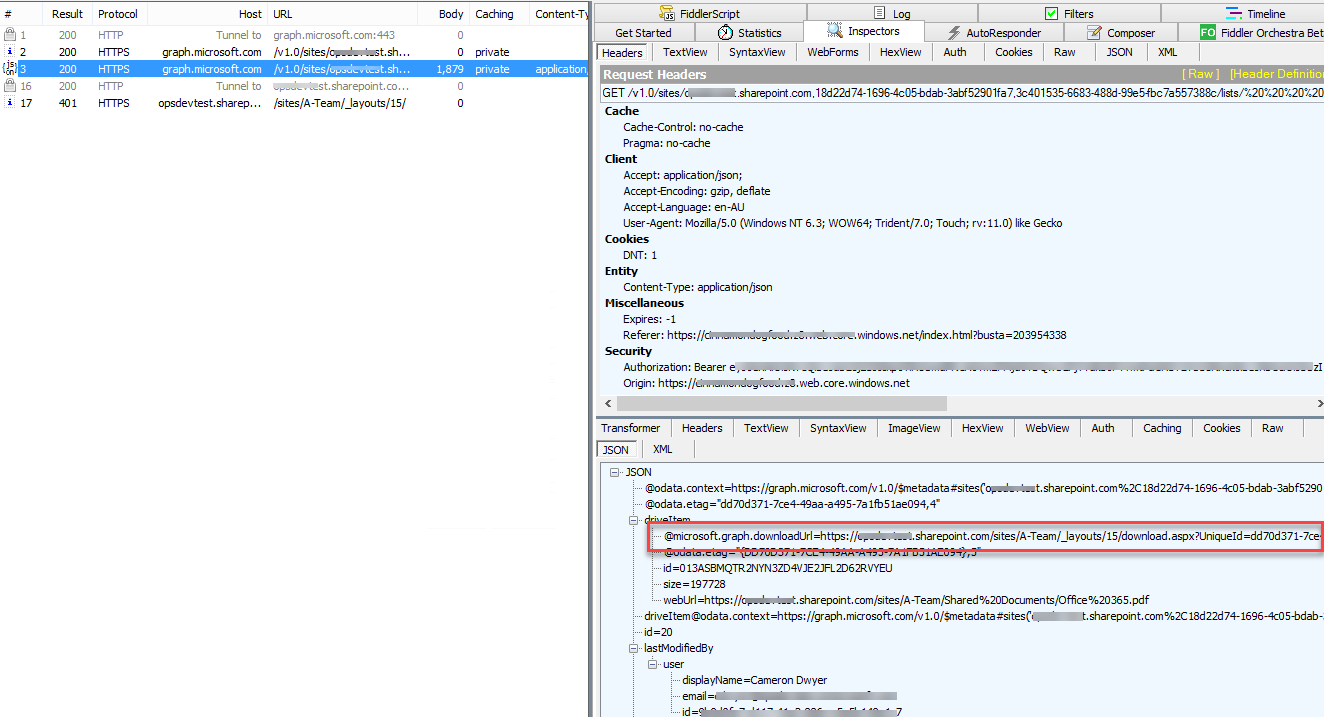Open the response TextView tab
Image resolution: width=1324 pixels, height=717 pixels.
[x=766, y=428]
